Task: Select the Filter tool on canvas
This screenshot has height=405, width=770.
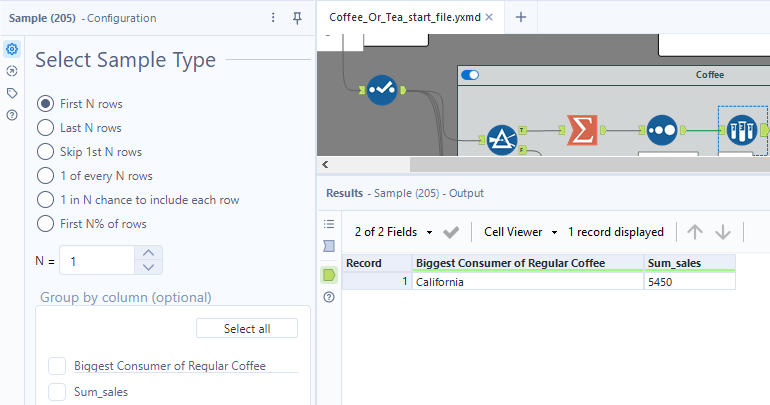Action: coord(501,140)
